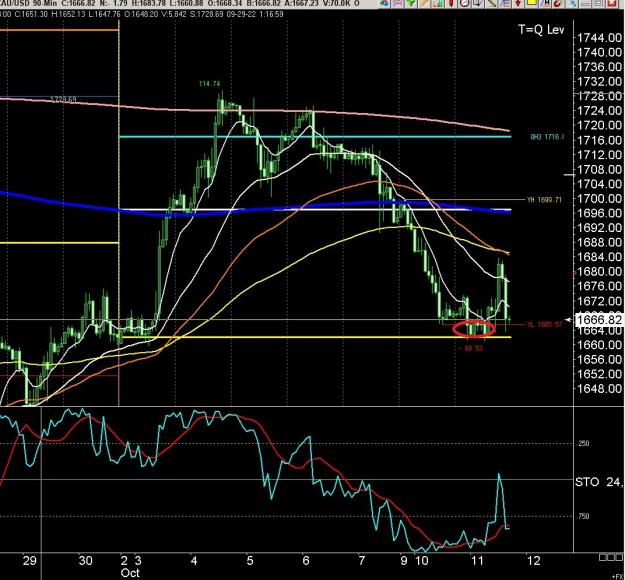
Task: Click the 1648.00 price axis label
Action: pos(599,388)
